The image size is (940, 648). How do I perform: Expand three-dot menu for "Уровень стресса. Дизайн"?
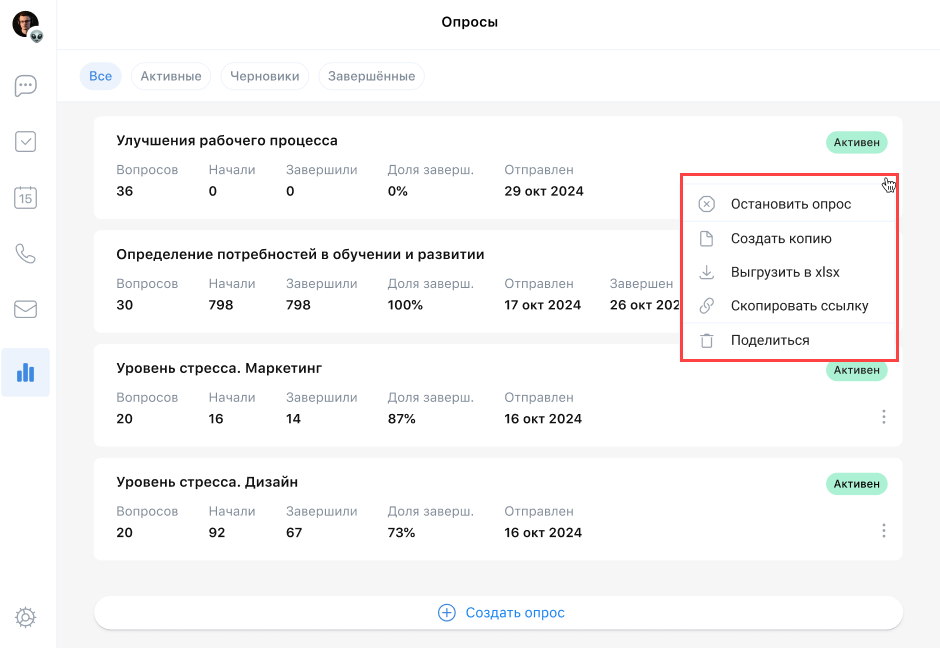(883, 531)
